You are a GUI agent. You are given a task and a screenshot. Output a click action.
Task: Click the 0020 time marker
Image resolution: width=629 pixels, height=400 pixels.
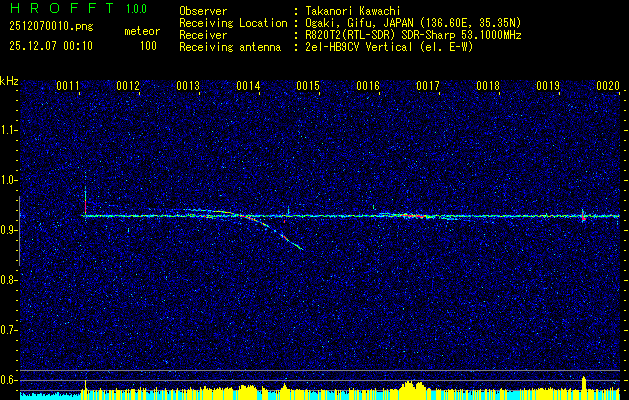coord(608,86)
